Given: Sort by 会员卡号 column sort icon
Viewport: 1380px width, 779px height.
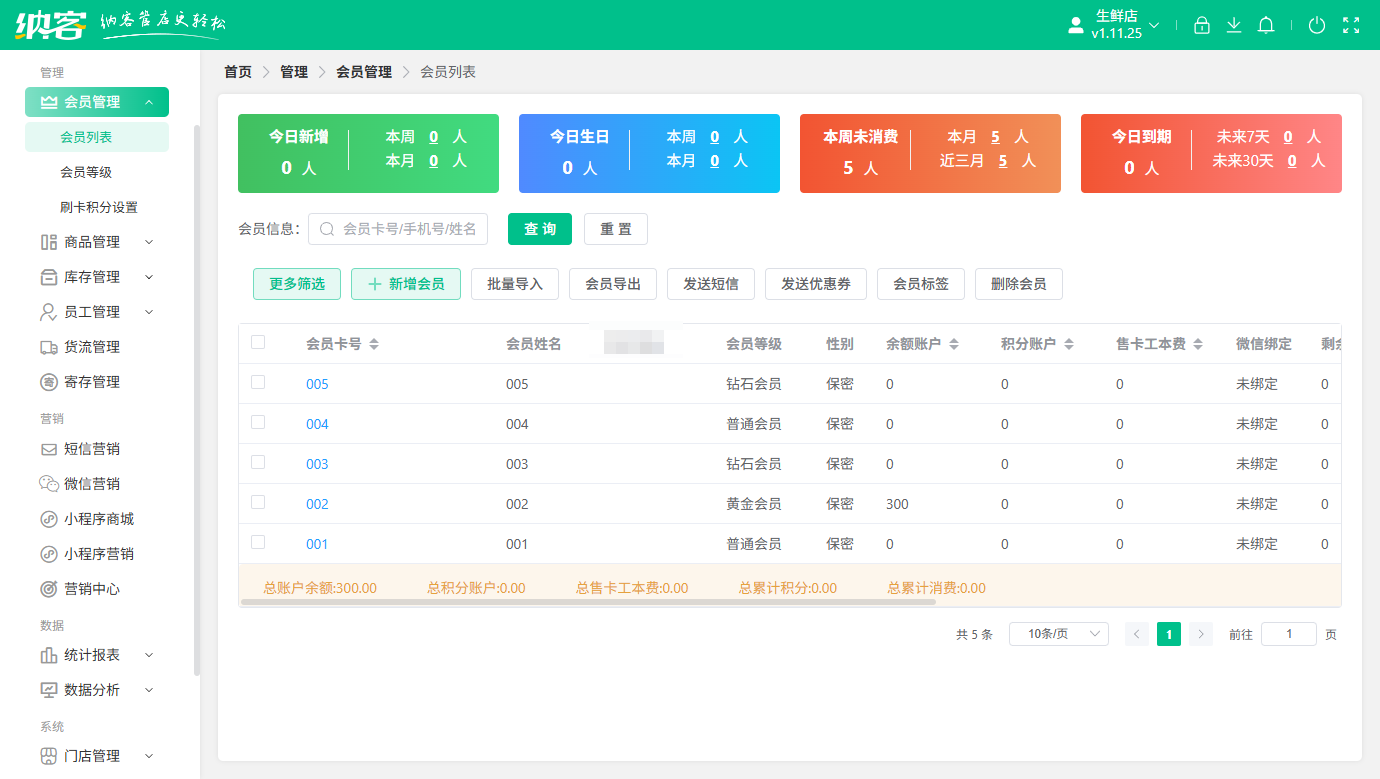Looking at the screenshot, I should tap(374, 344).
